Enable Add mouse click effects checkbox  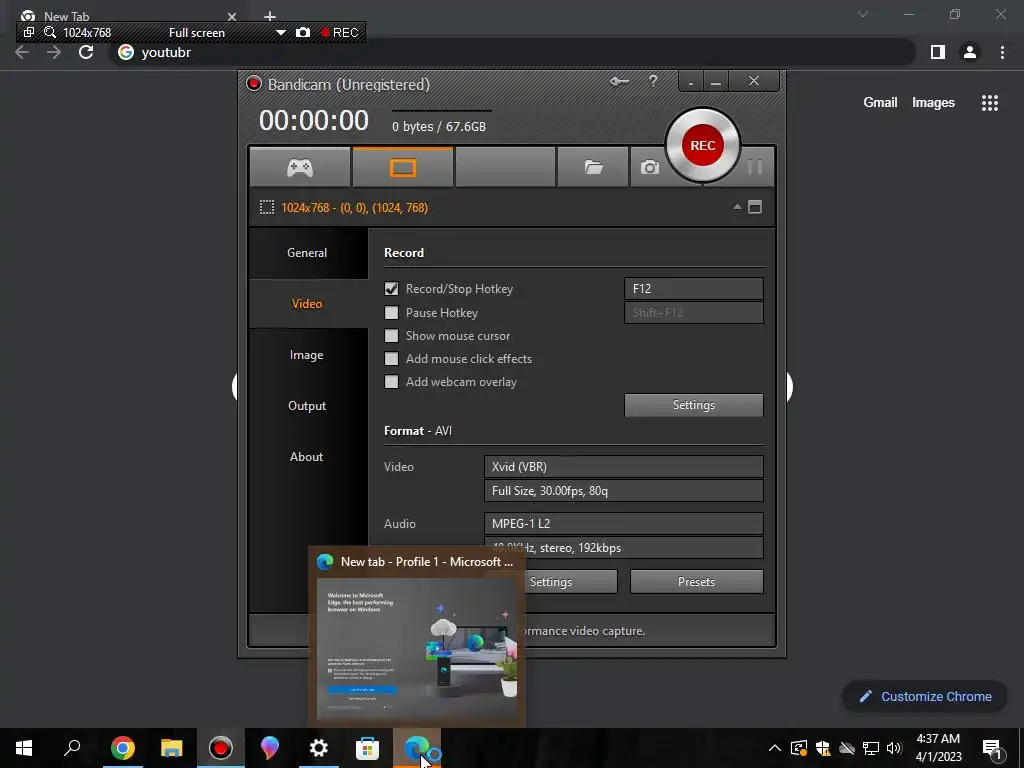[391, 359]
